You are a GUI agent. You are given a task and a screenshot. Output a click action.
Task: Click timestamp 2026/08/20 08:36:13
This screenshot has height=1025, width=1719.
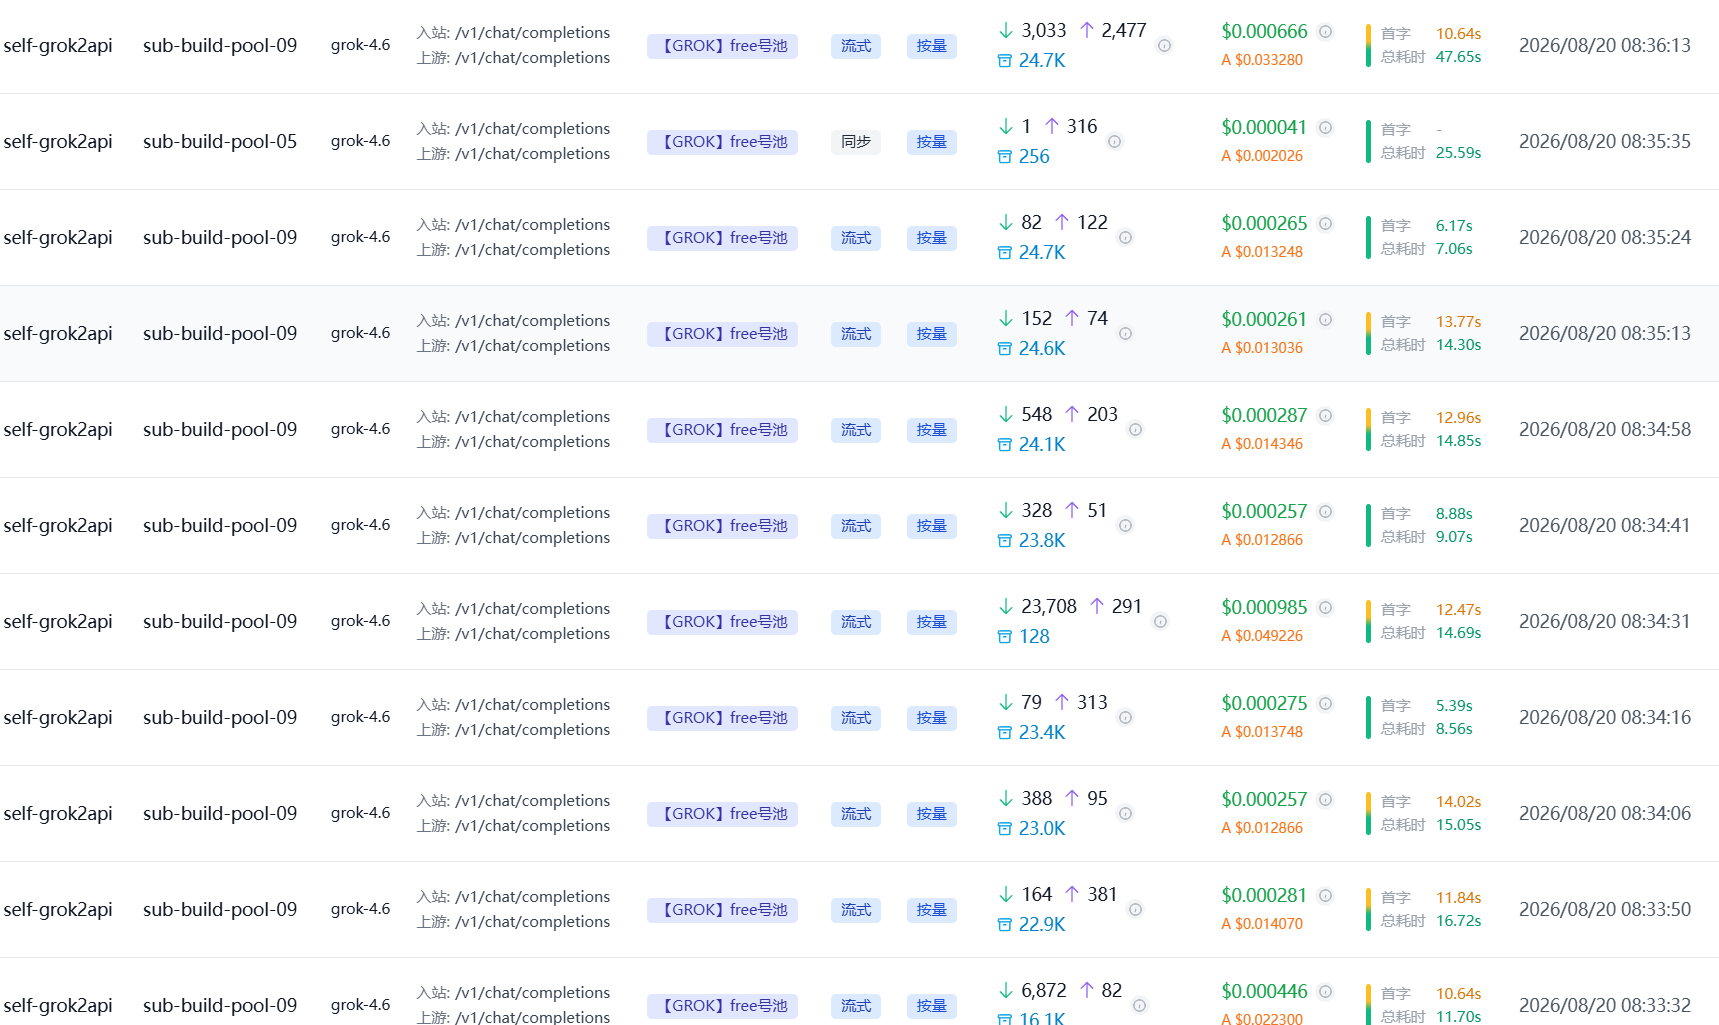(x=1605, y=45)
